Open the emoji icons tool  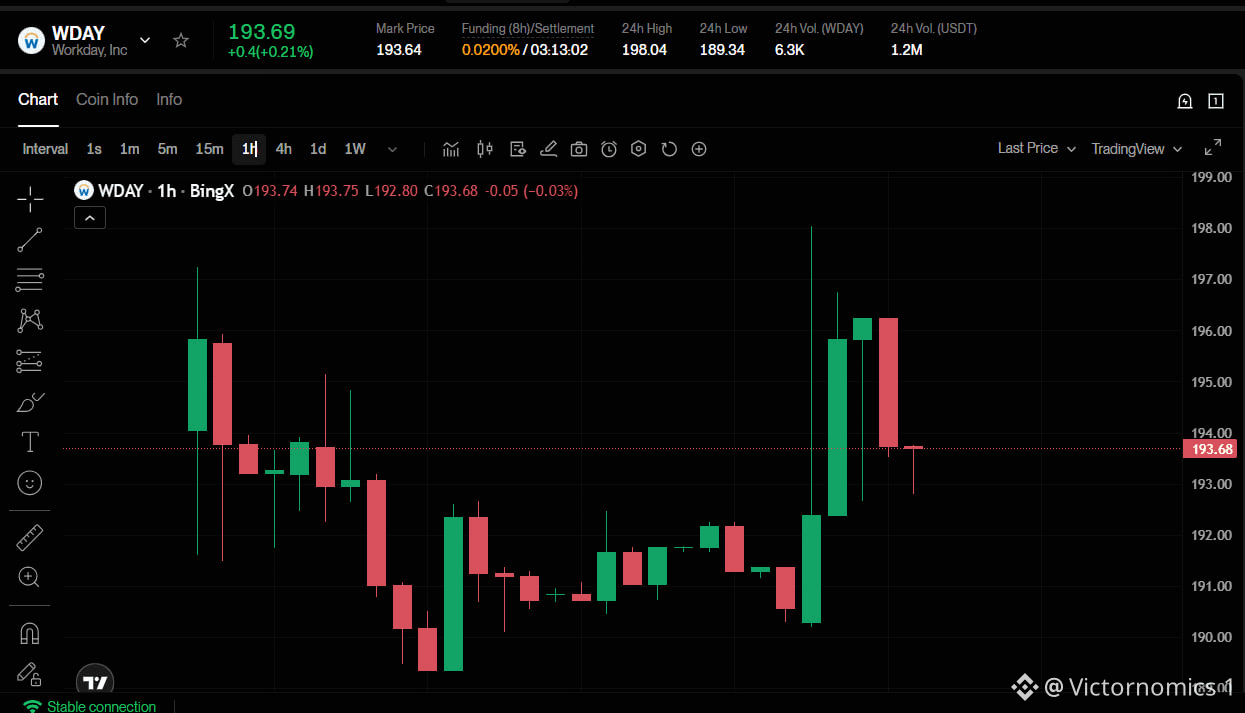tap(30, 483)
